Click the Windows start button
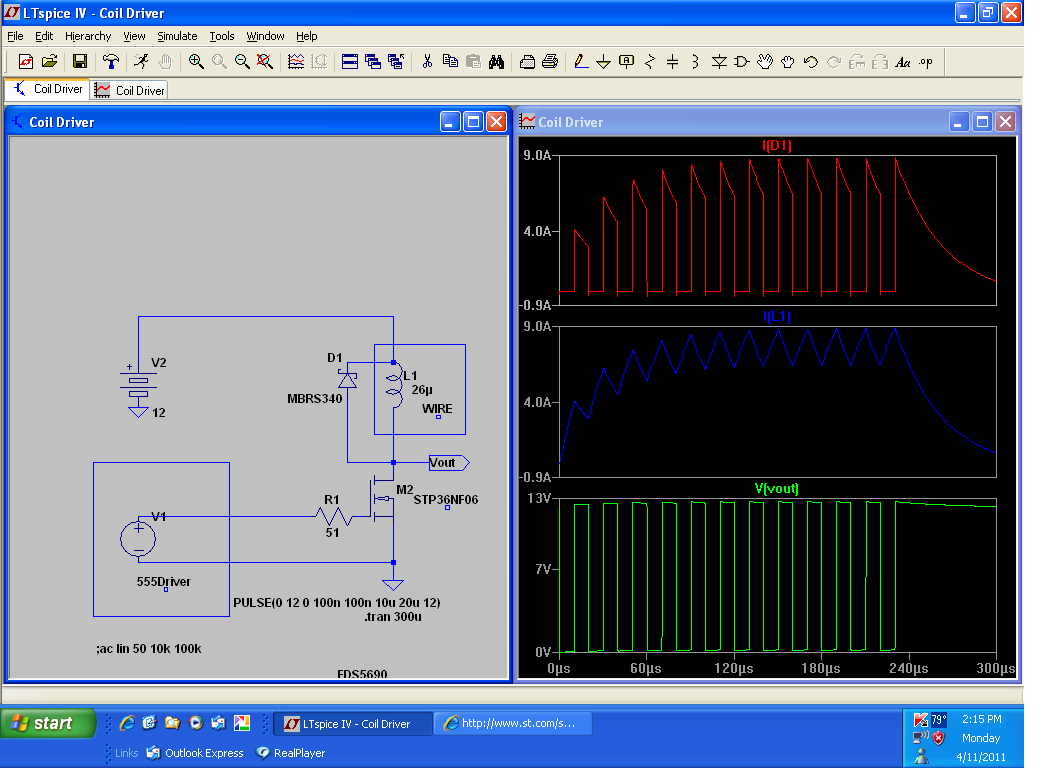 click(x=48, y=723)
